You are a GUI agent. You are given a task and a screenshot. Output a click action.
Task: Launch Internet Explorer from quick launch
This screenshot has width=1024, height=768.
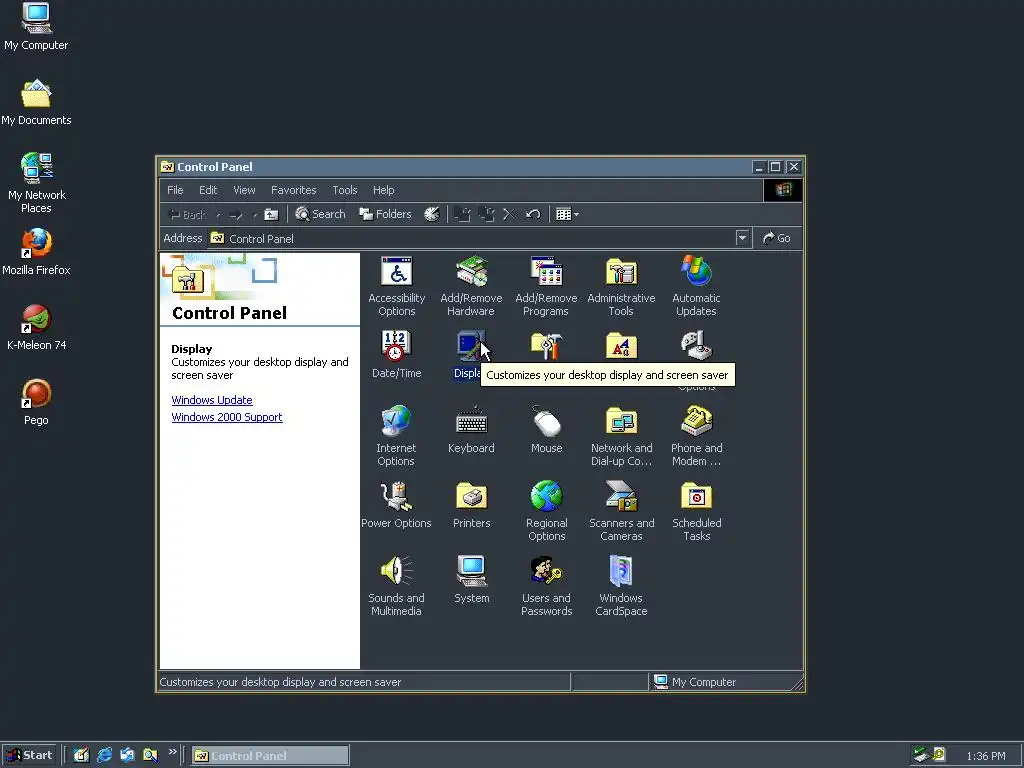pyautogui.click(x=104, y=756)
